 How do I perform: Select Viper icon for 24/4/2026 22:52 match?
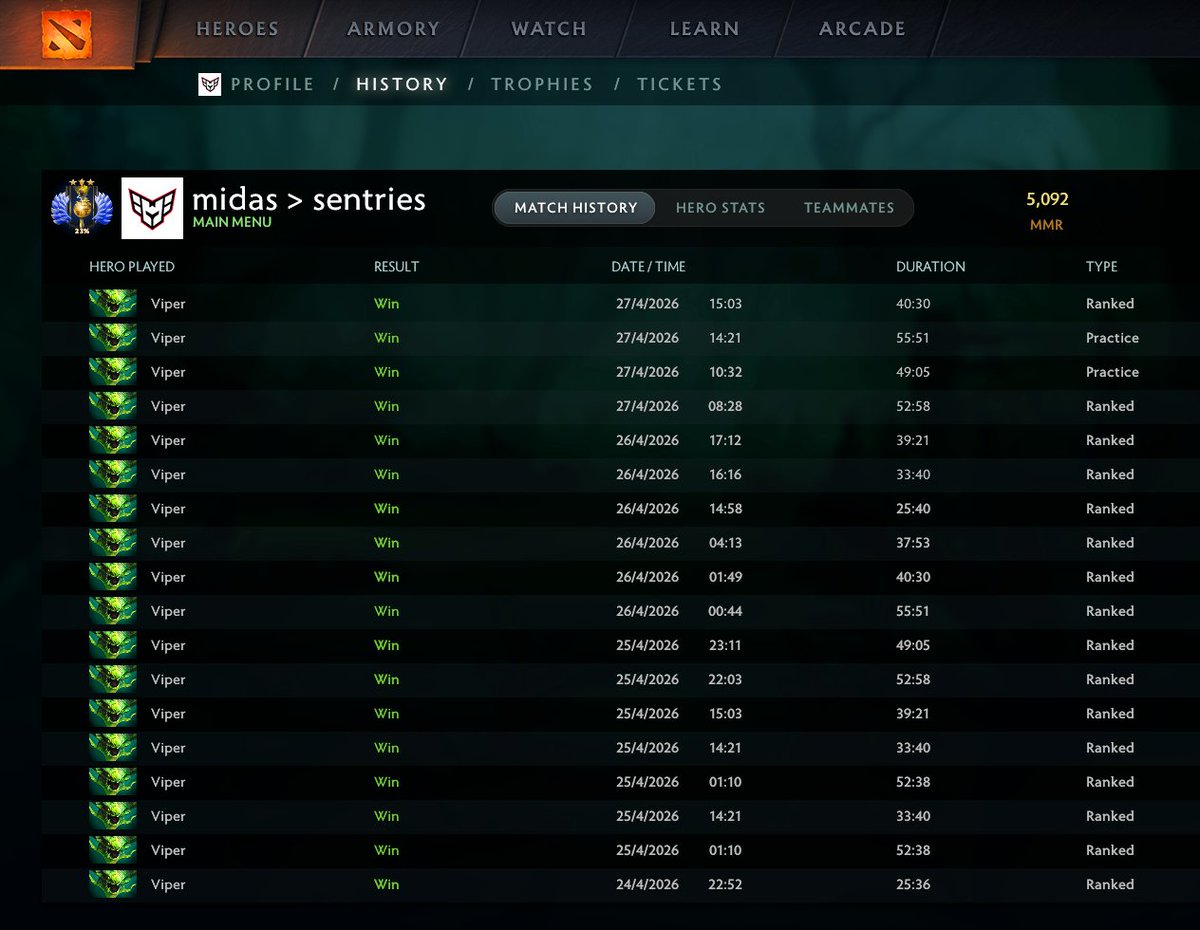pyautogui.click(x=113, y=884)
